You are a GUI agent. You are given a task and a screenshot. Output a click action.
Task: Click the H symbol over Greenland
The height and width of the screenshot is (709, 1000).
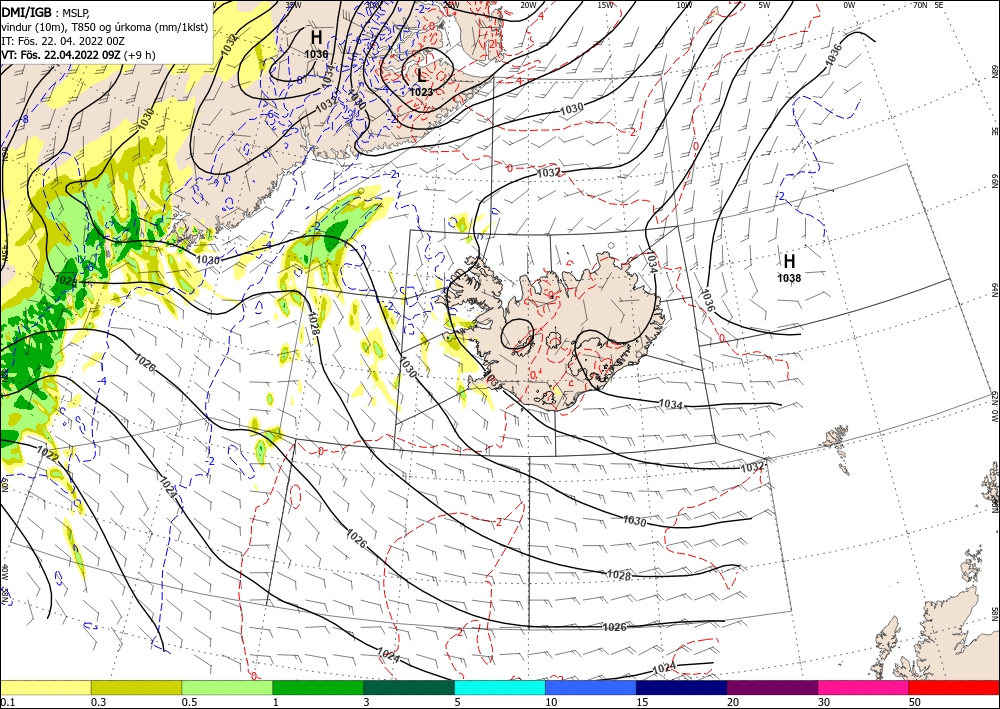316,37
